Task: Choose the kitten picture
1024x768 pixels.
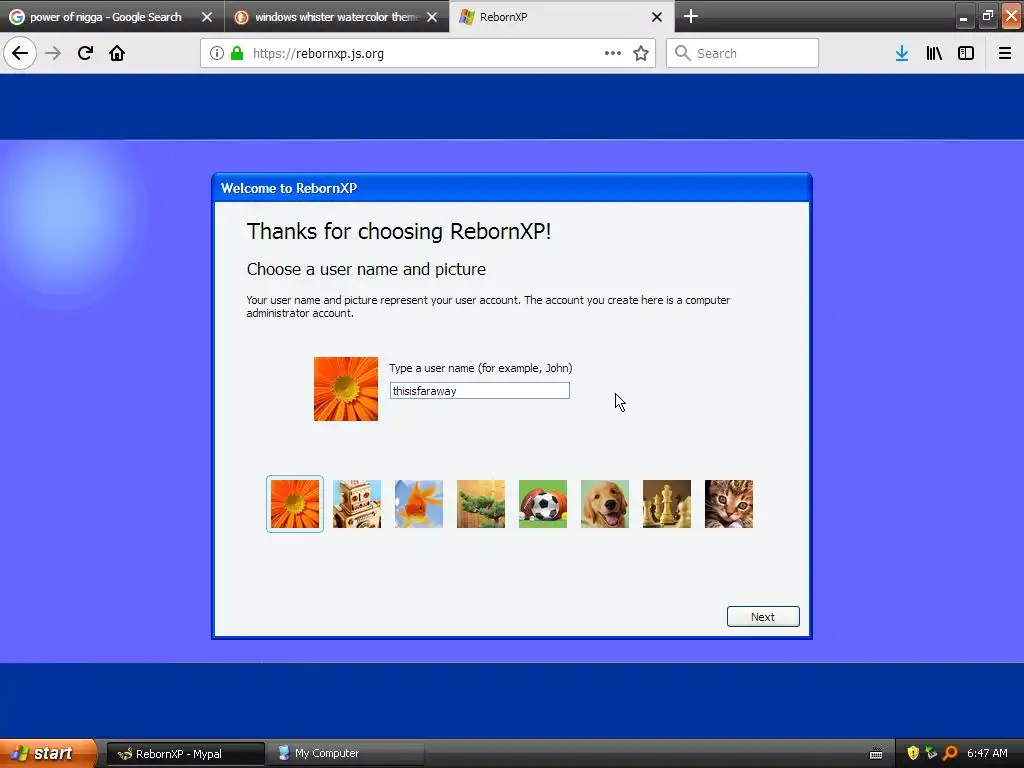Action: pos(729,504)
